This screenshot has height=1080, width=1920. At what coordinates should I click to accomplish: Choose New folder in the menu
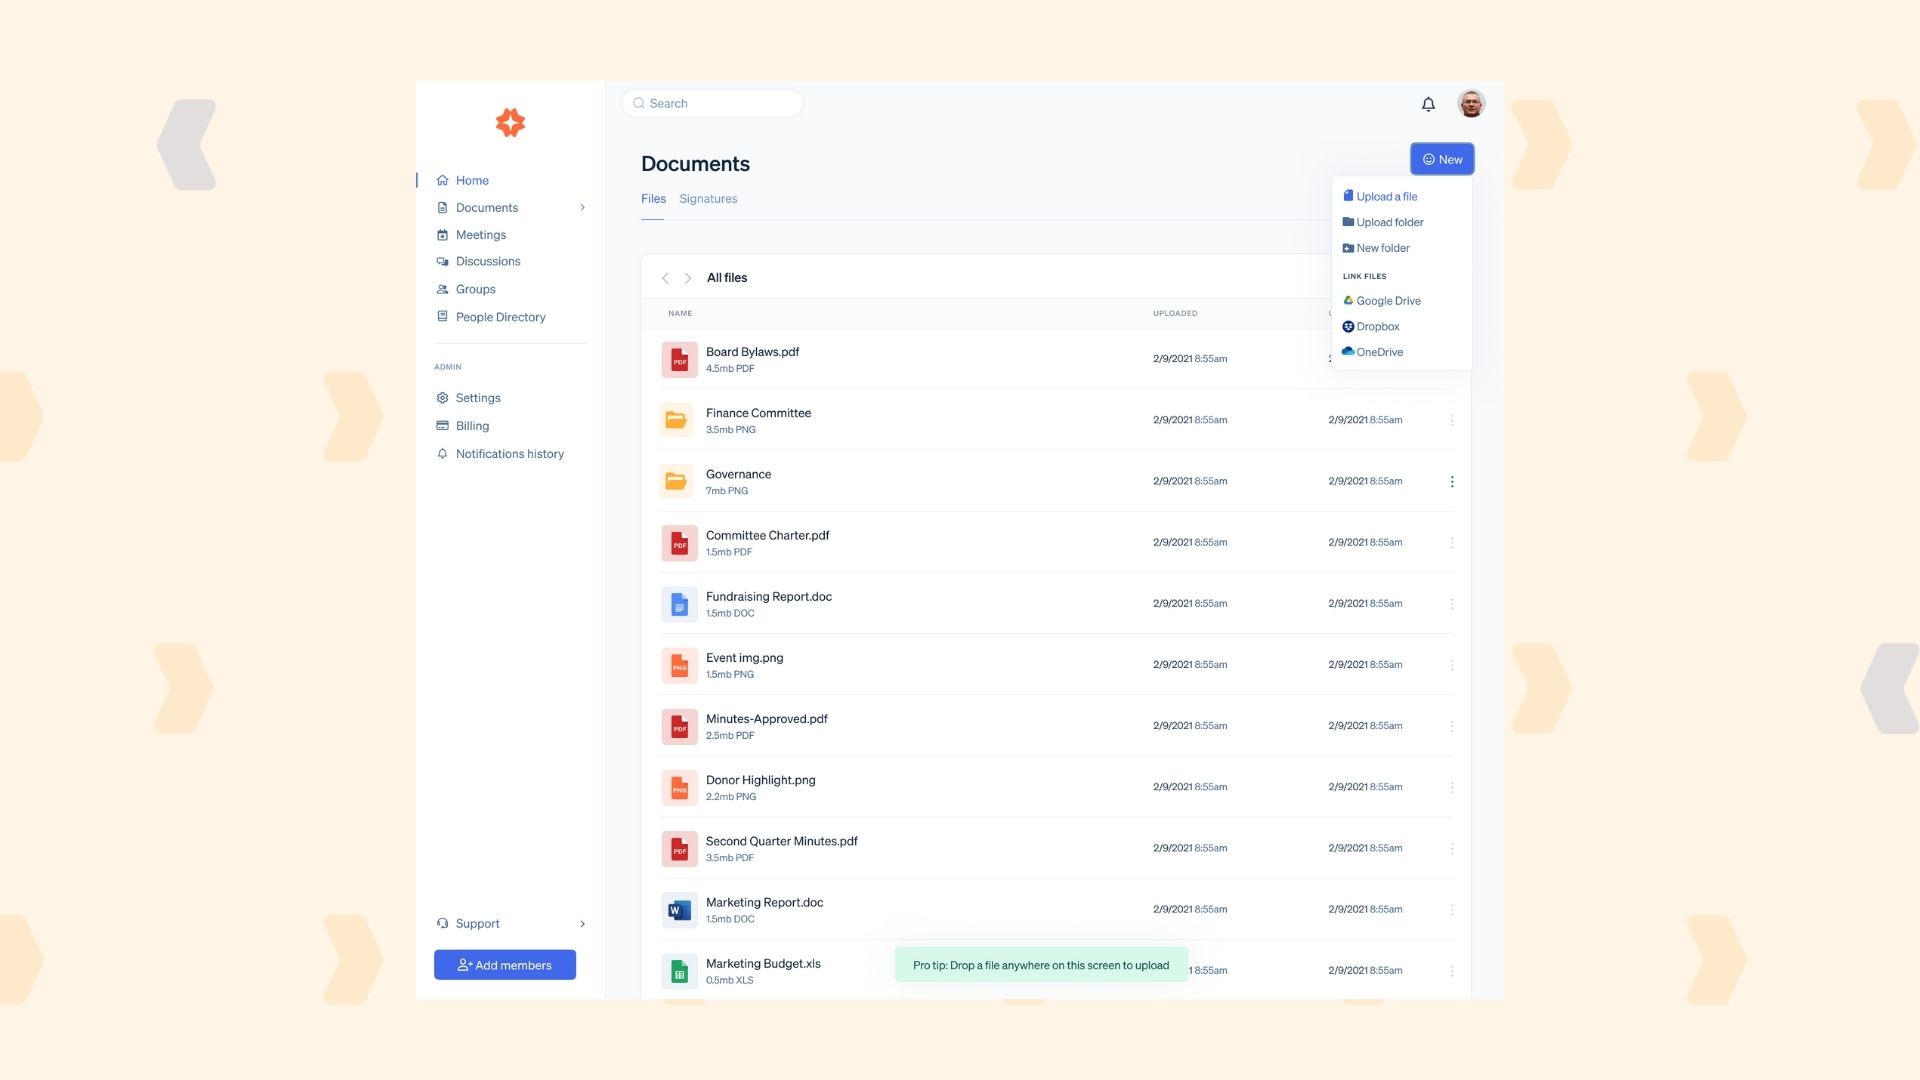point(1383,247)
